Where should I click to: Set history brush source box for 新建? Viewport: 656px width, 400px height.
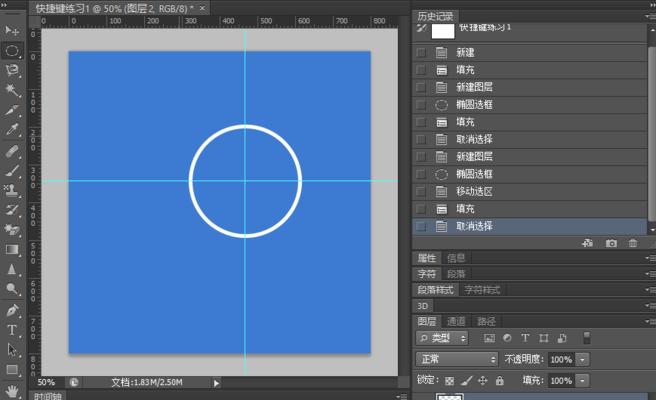[x=421, y=52]
